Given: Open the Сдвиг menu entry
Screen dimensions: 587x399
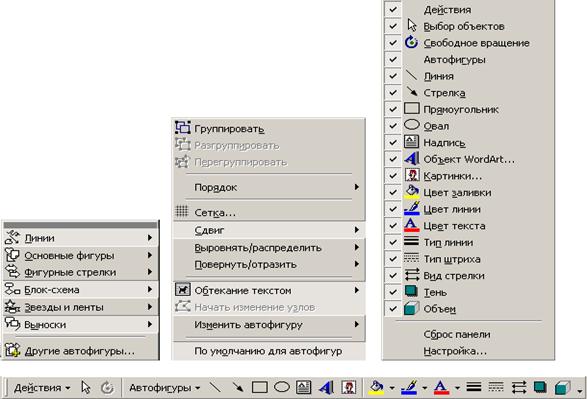Looking at the screenshot, I should click(269, 230).
